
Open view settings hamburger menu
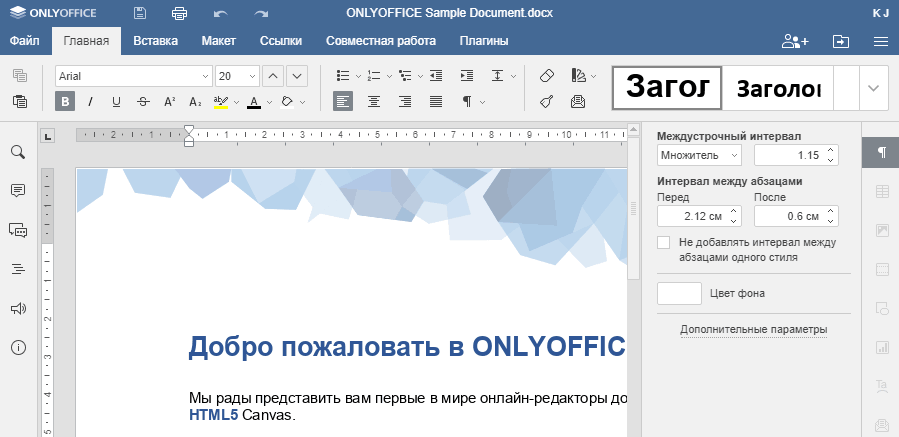(881, 41)
